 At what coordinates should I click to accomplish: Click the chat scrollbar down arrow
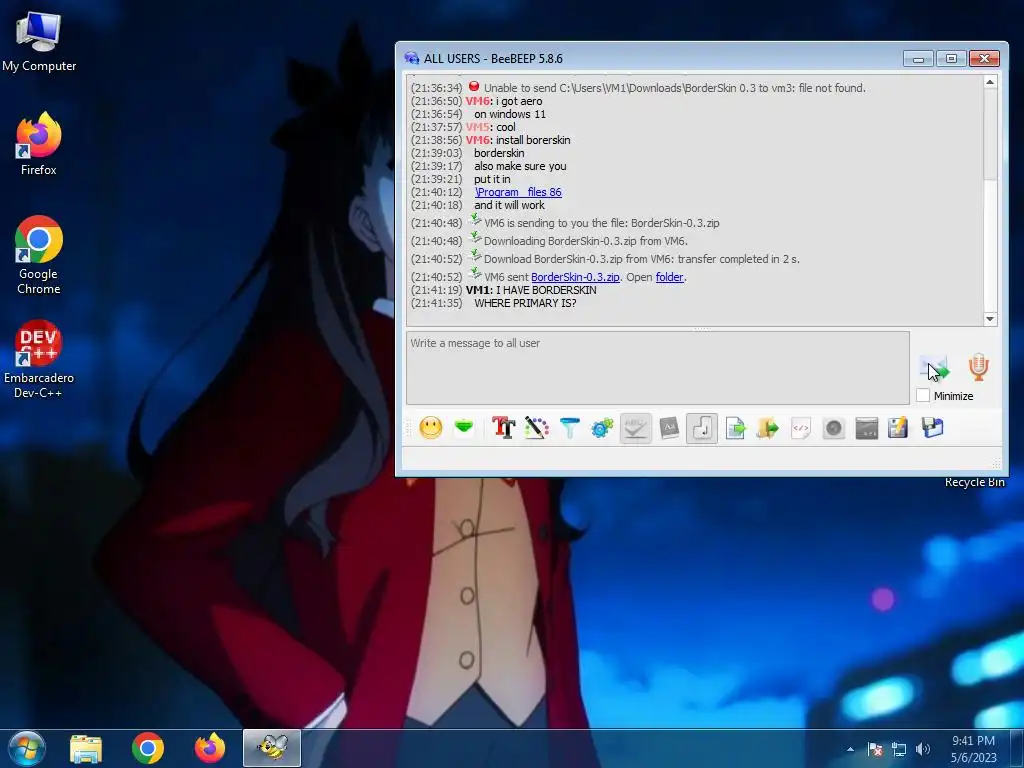coord(990,319)
